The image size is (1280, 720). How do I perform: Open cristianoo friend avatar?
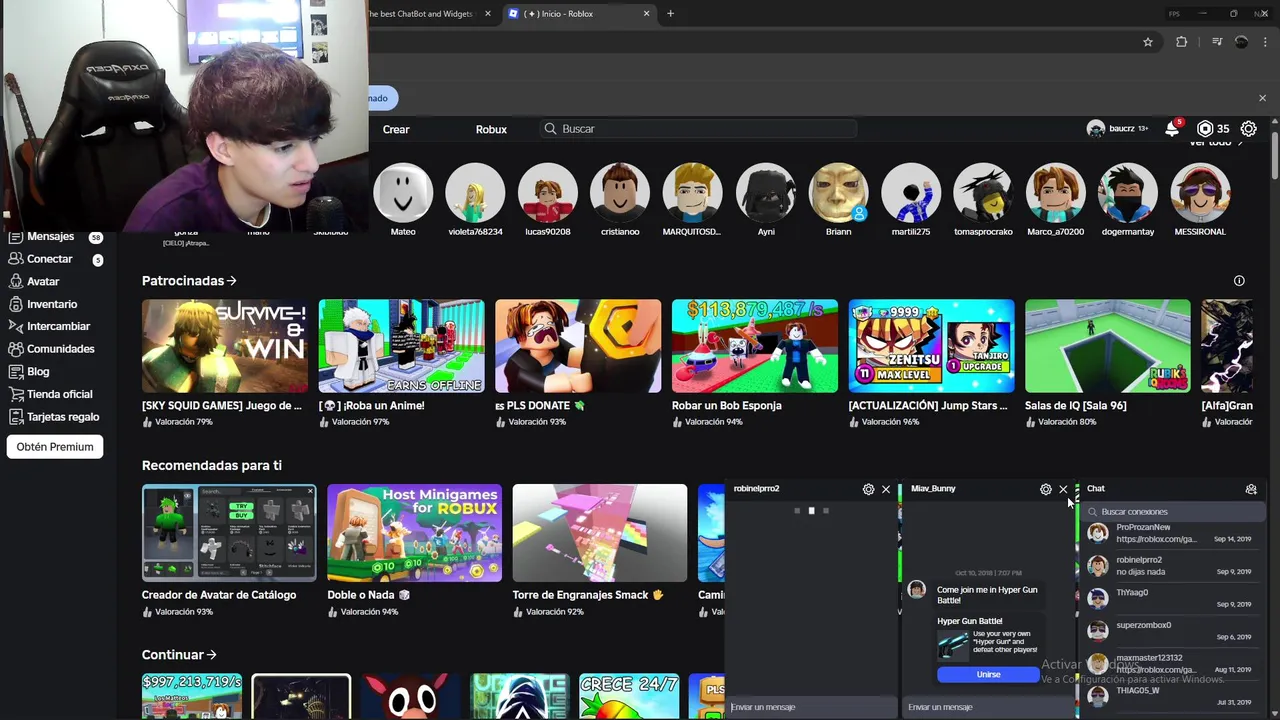point(620,192)
